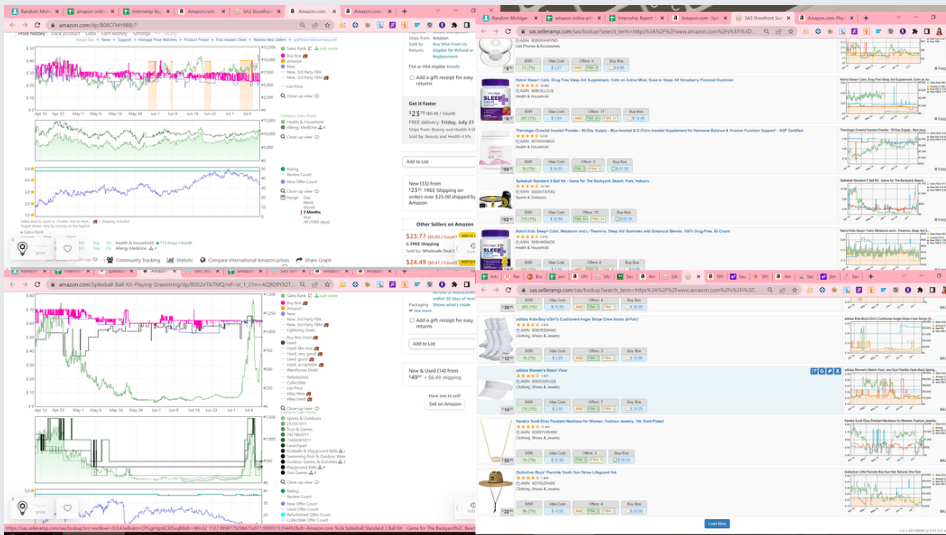Reload the amazon.com/dp/B08CFMY8B8 window page
Image resolution: width=946 pixels, height=535 pixels.
pyautogui.click(x=37, y=25)
